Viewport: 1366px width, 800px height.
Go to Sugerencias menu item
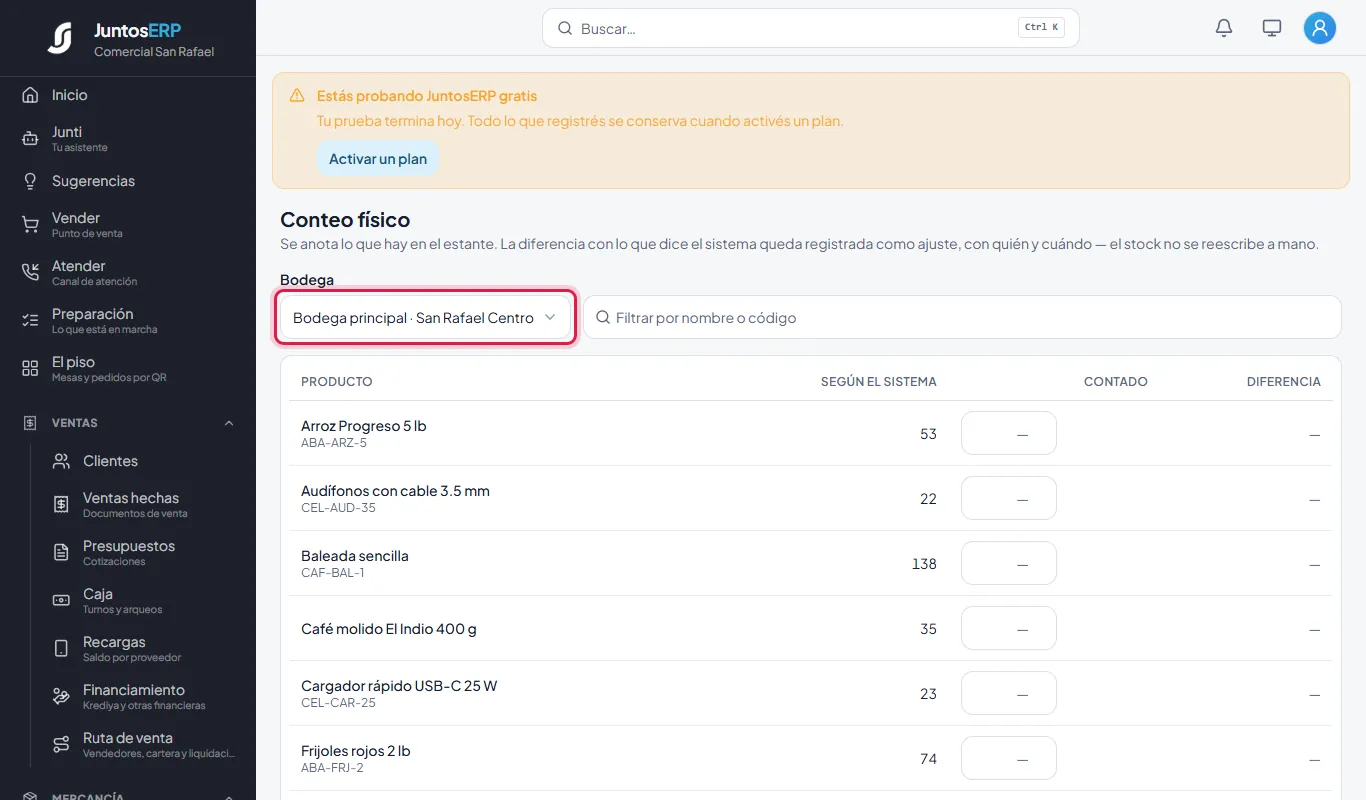click(128, 181)
